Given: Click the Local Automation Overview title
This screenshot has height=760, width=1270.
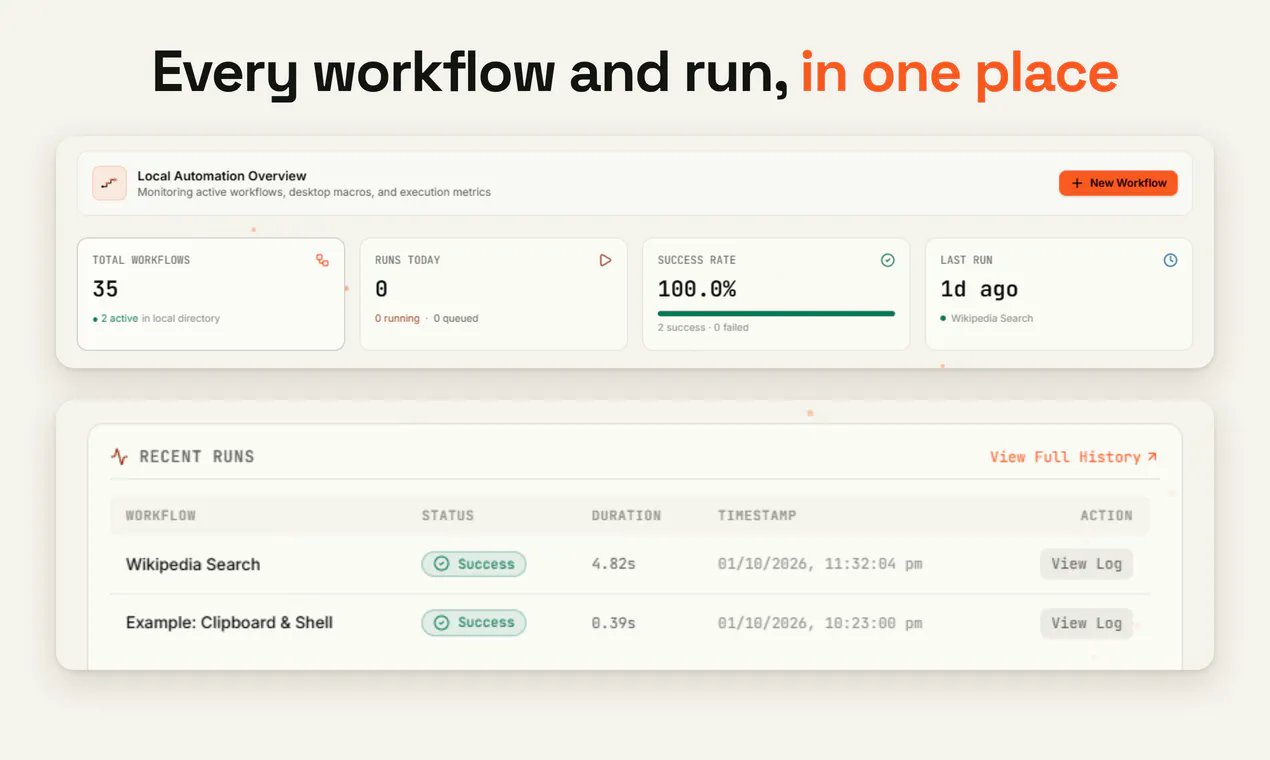Looking at the screenshot, I should point(222,176).
